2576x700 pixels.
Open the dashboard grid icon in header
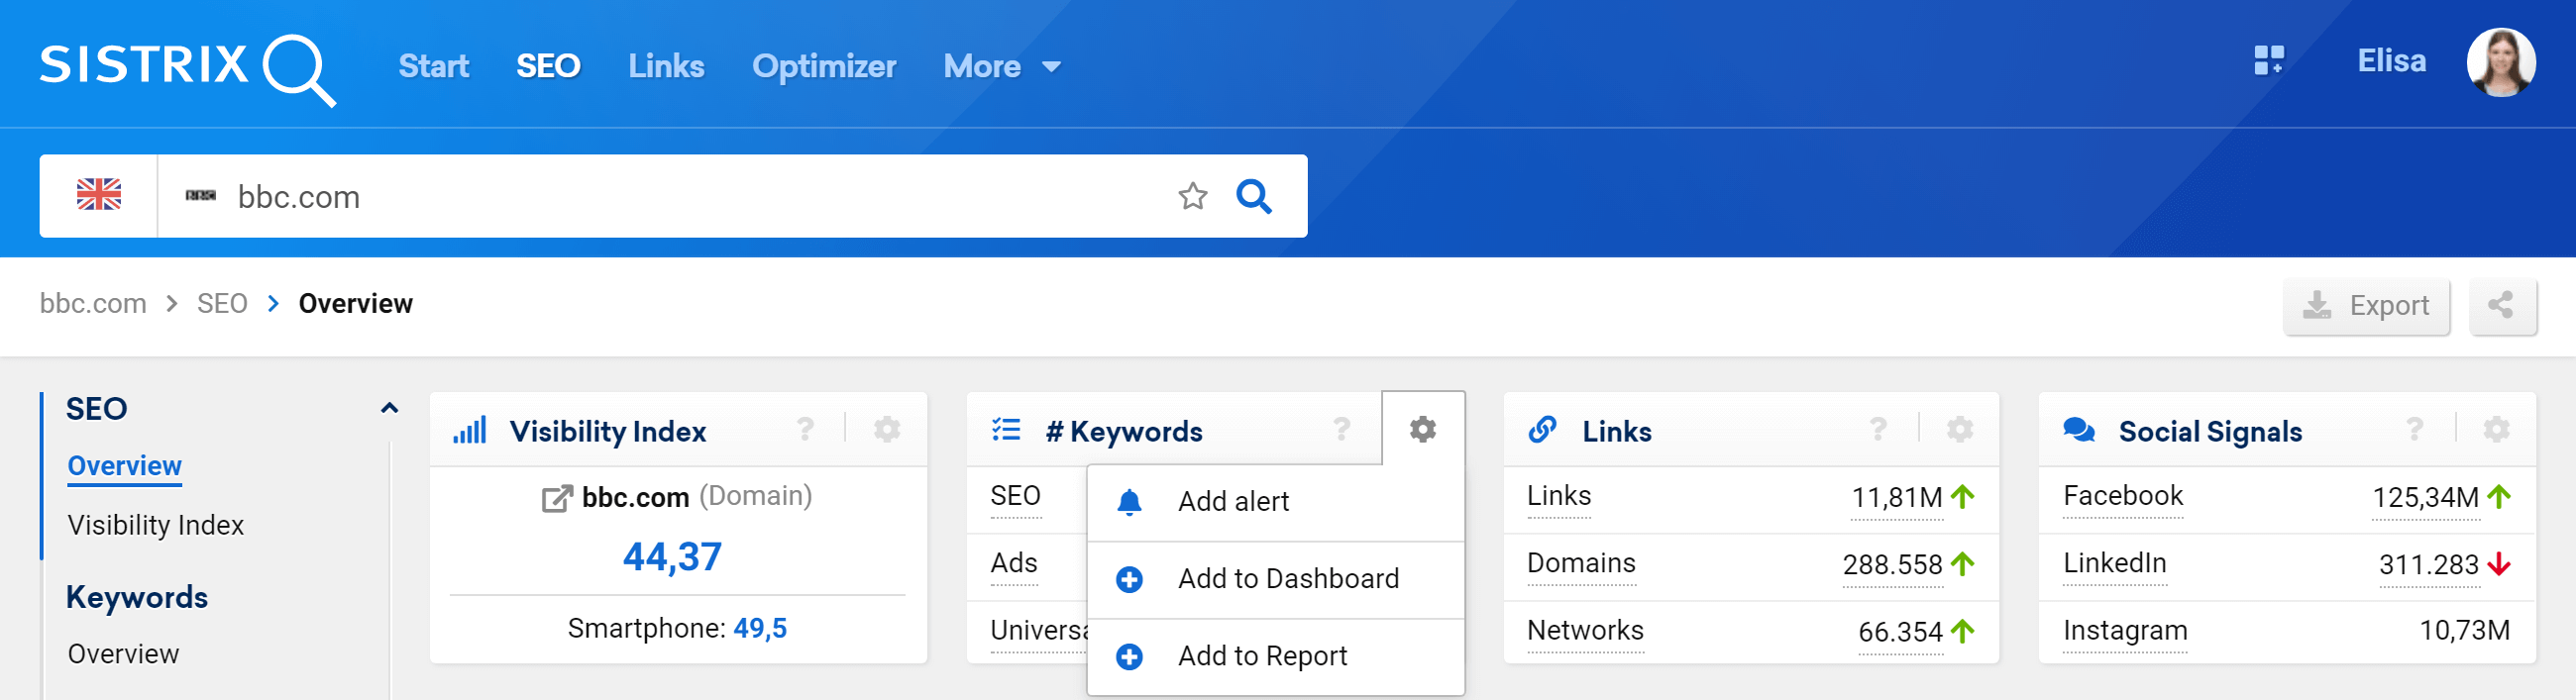coord(2268,60)
